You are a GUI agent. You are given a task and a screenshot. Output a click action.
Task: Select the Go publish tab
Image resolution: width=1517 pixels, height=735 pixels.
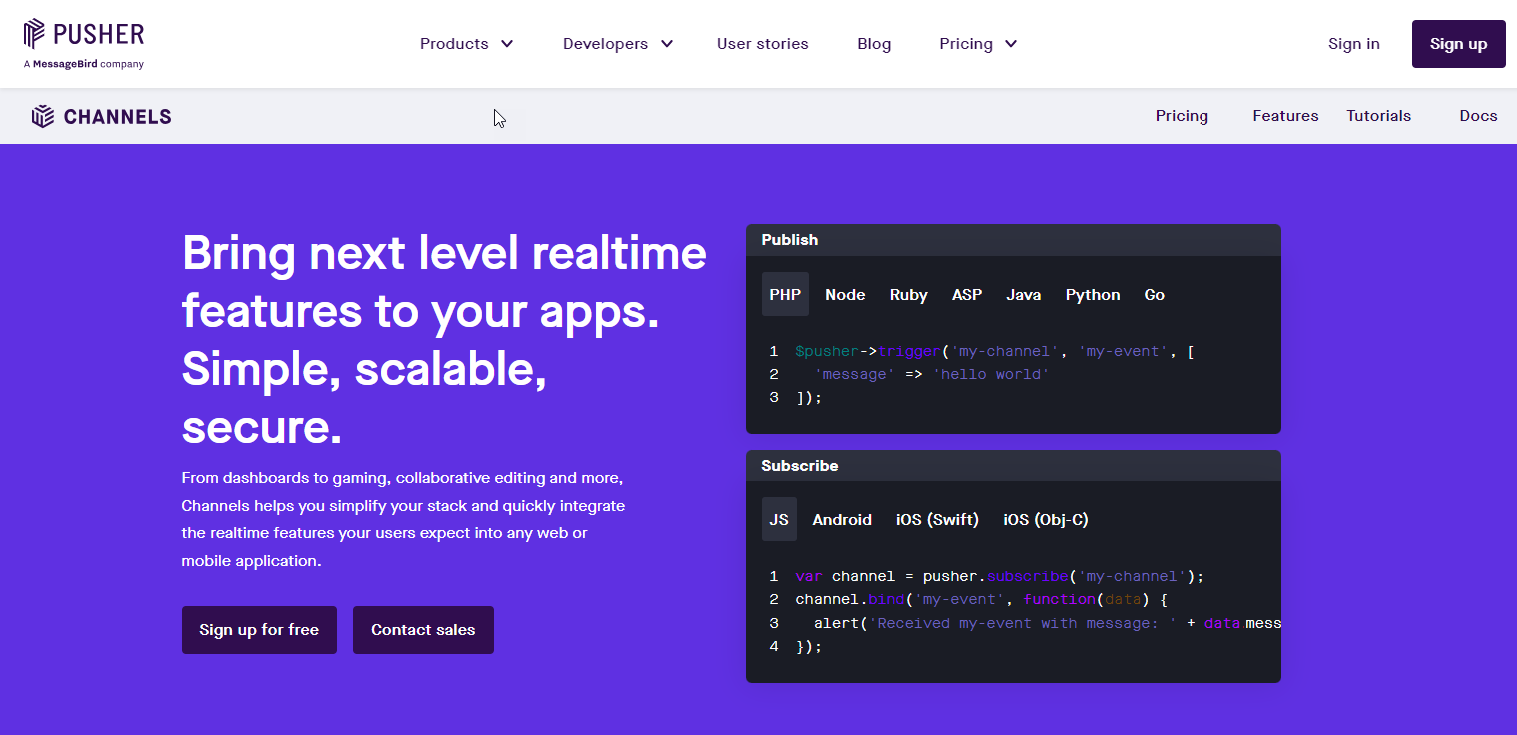tap(1155, 295)
